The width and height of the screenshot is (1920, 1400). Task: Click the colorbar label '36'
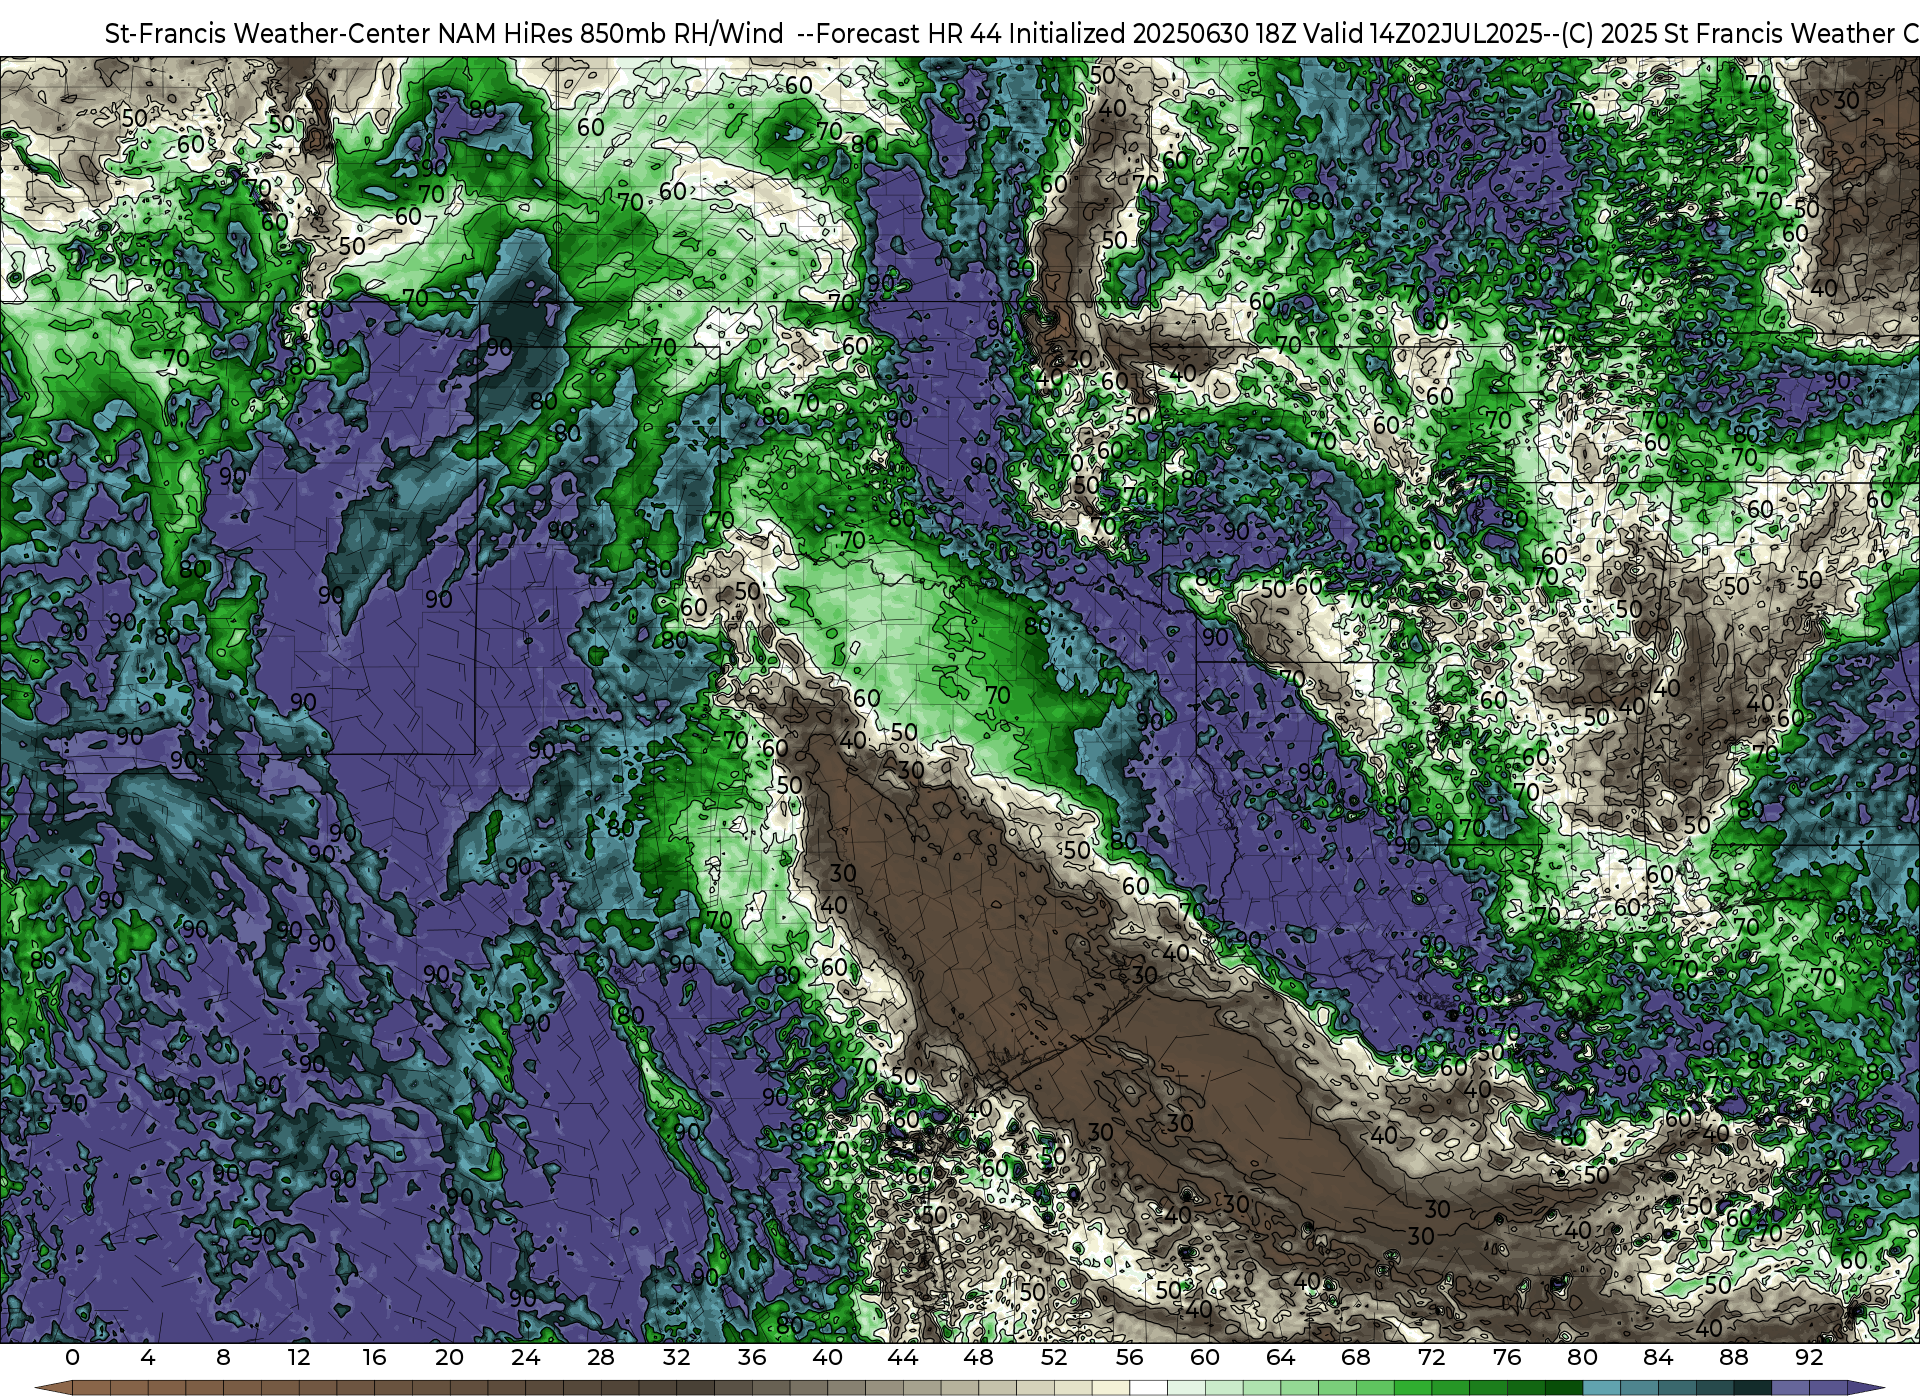tap(752, 1358)
